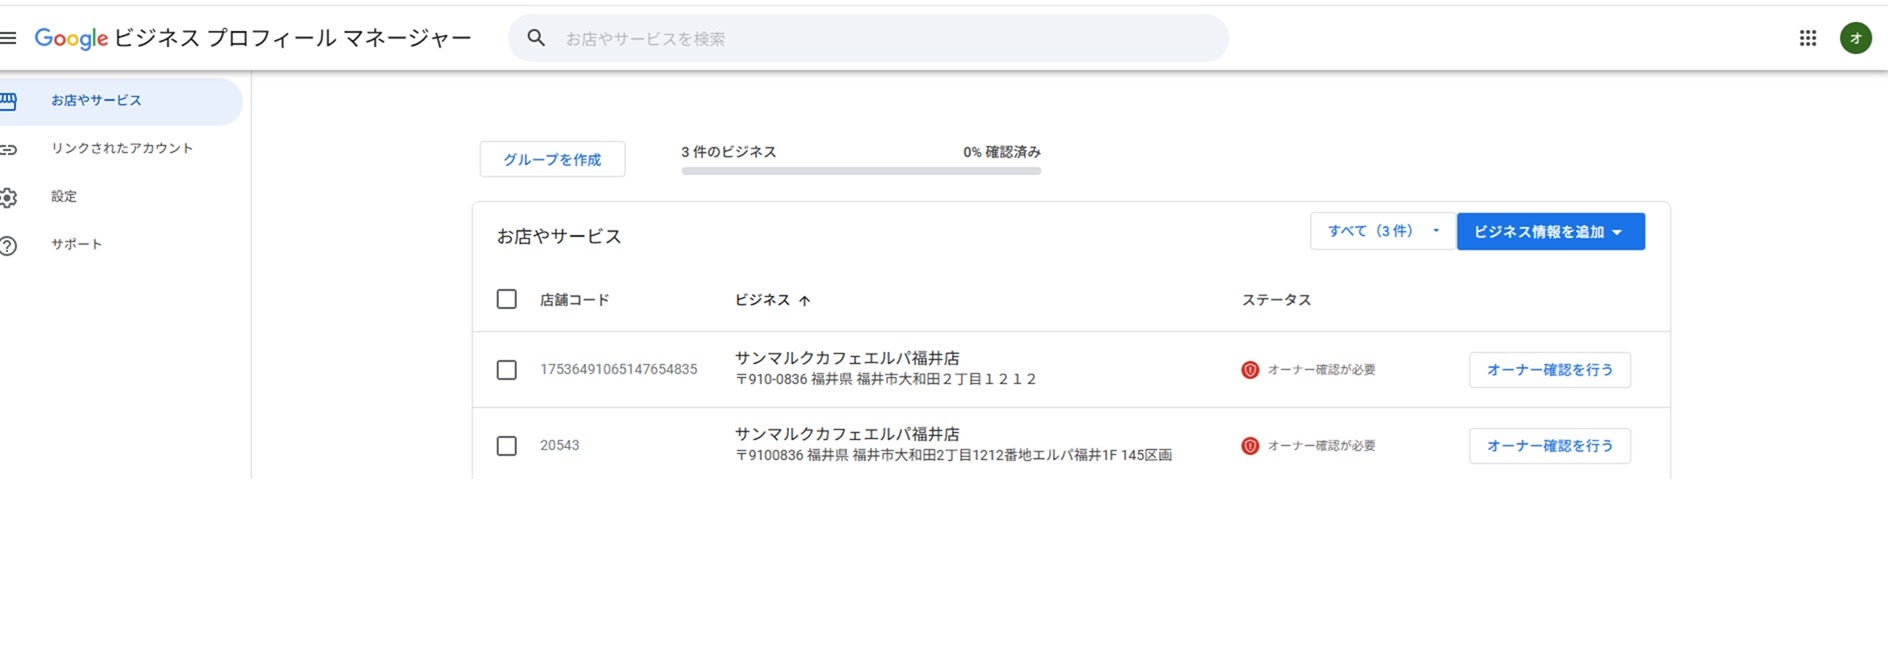Open the Google apps grid
Screen dimensions: 1888x665
1807,38
